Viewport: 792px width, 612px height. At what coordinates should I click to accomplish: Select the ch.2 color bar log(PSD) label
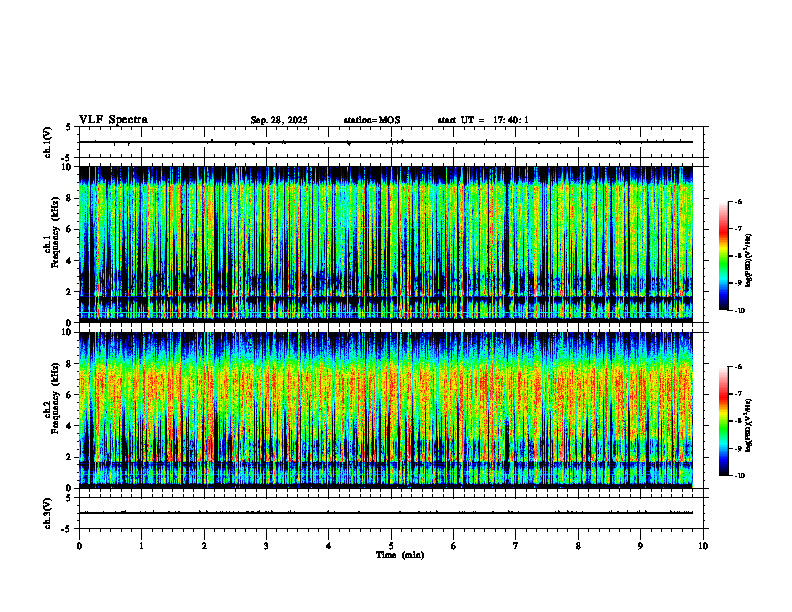coord(749,426)
